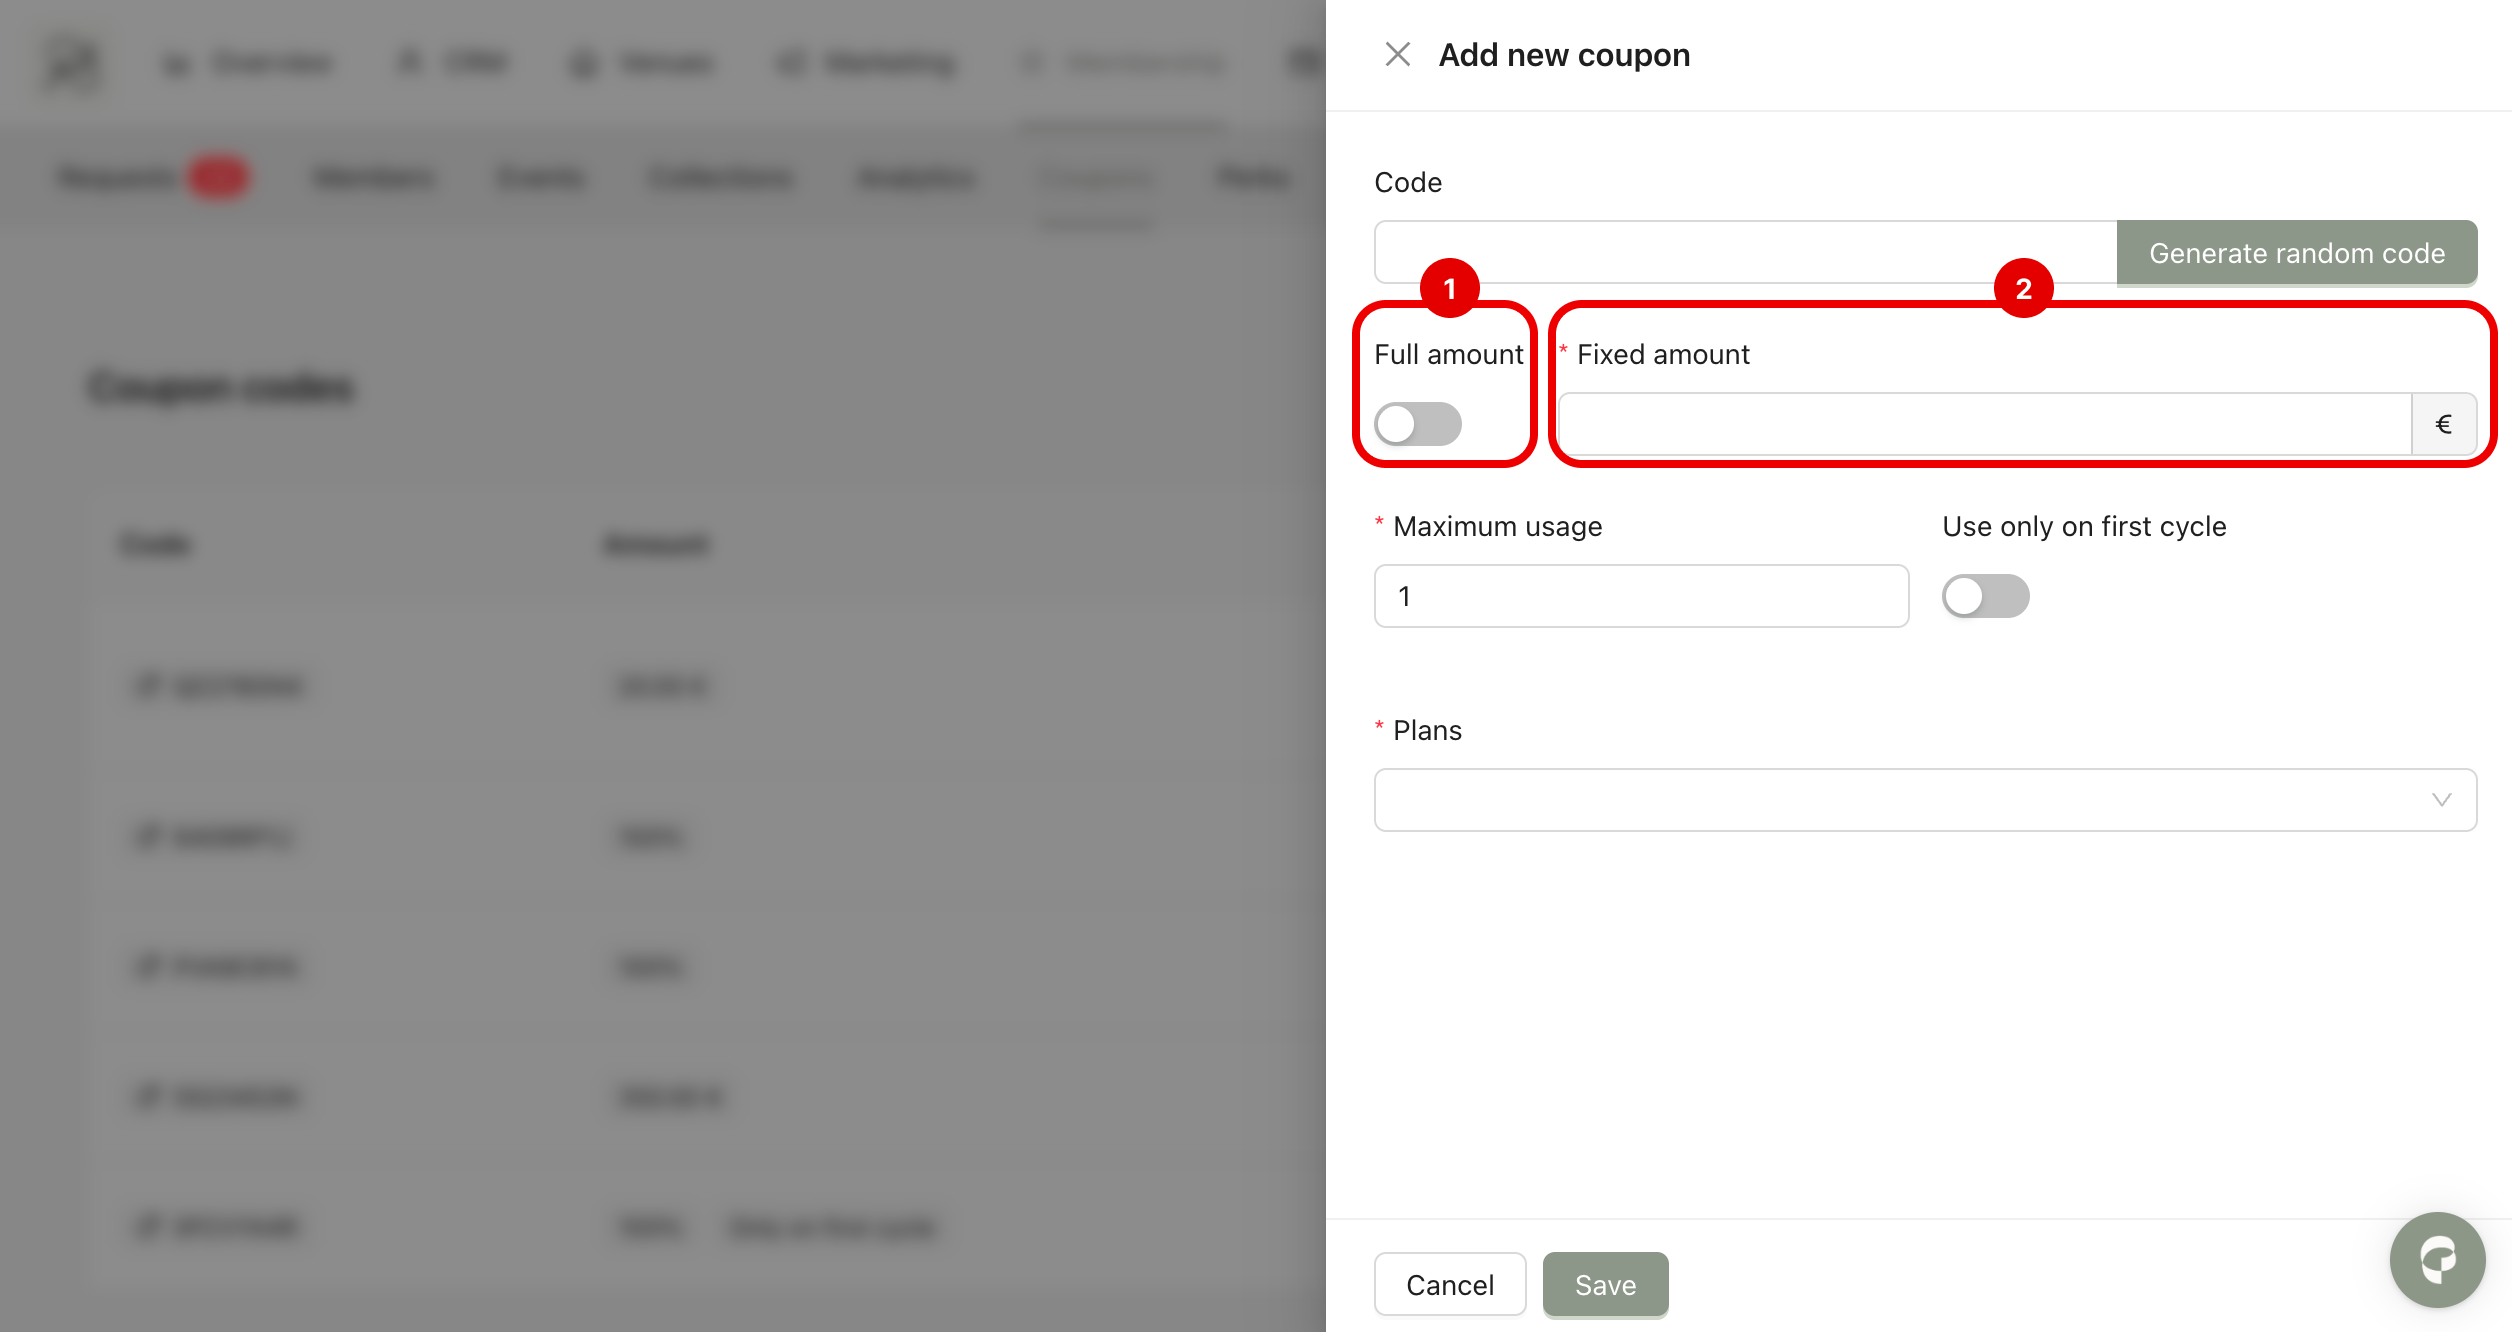Click the red Requests notification badge
The width and height of the screenshot is (2512, 1332).
[x=218, y=177]
